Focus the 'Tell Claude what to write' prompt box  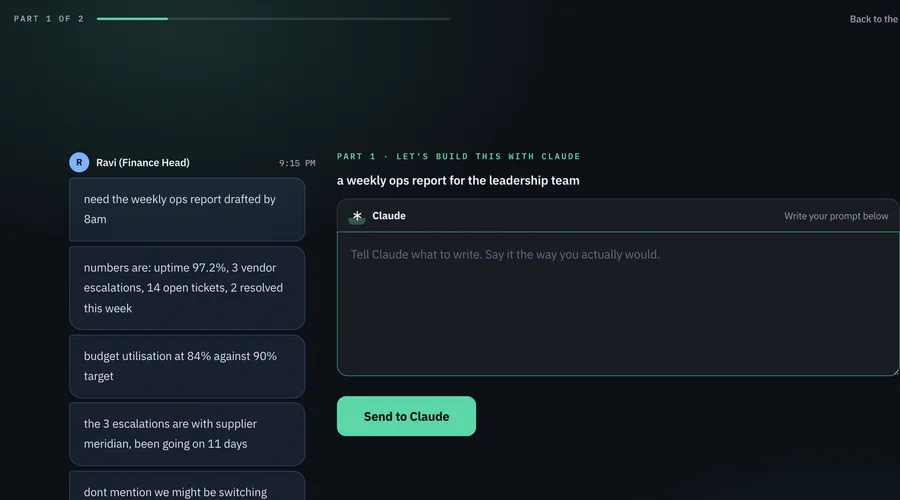[x=618, y=304]
